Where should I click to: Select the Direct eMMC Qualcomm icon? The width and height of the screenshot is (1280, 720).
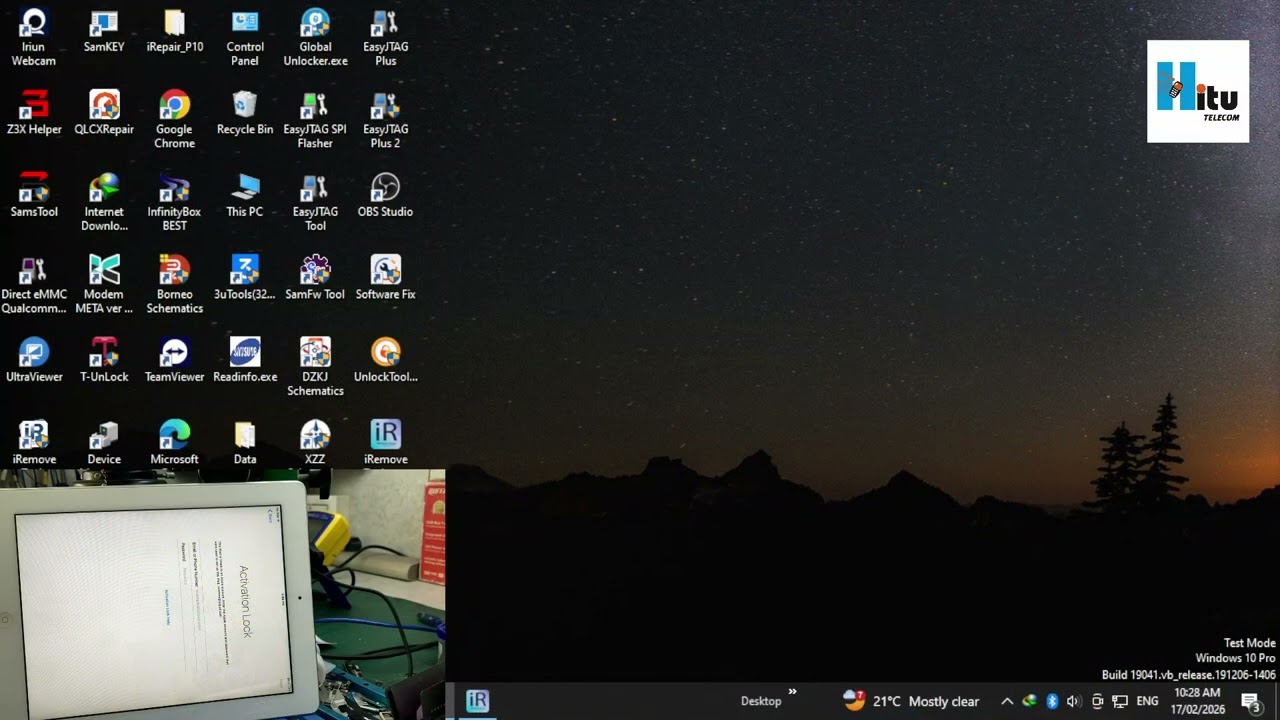coord(33,285)
